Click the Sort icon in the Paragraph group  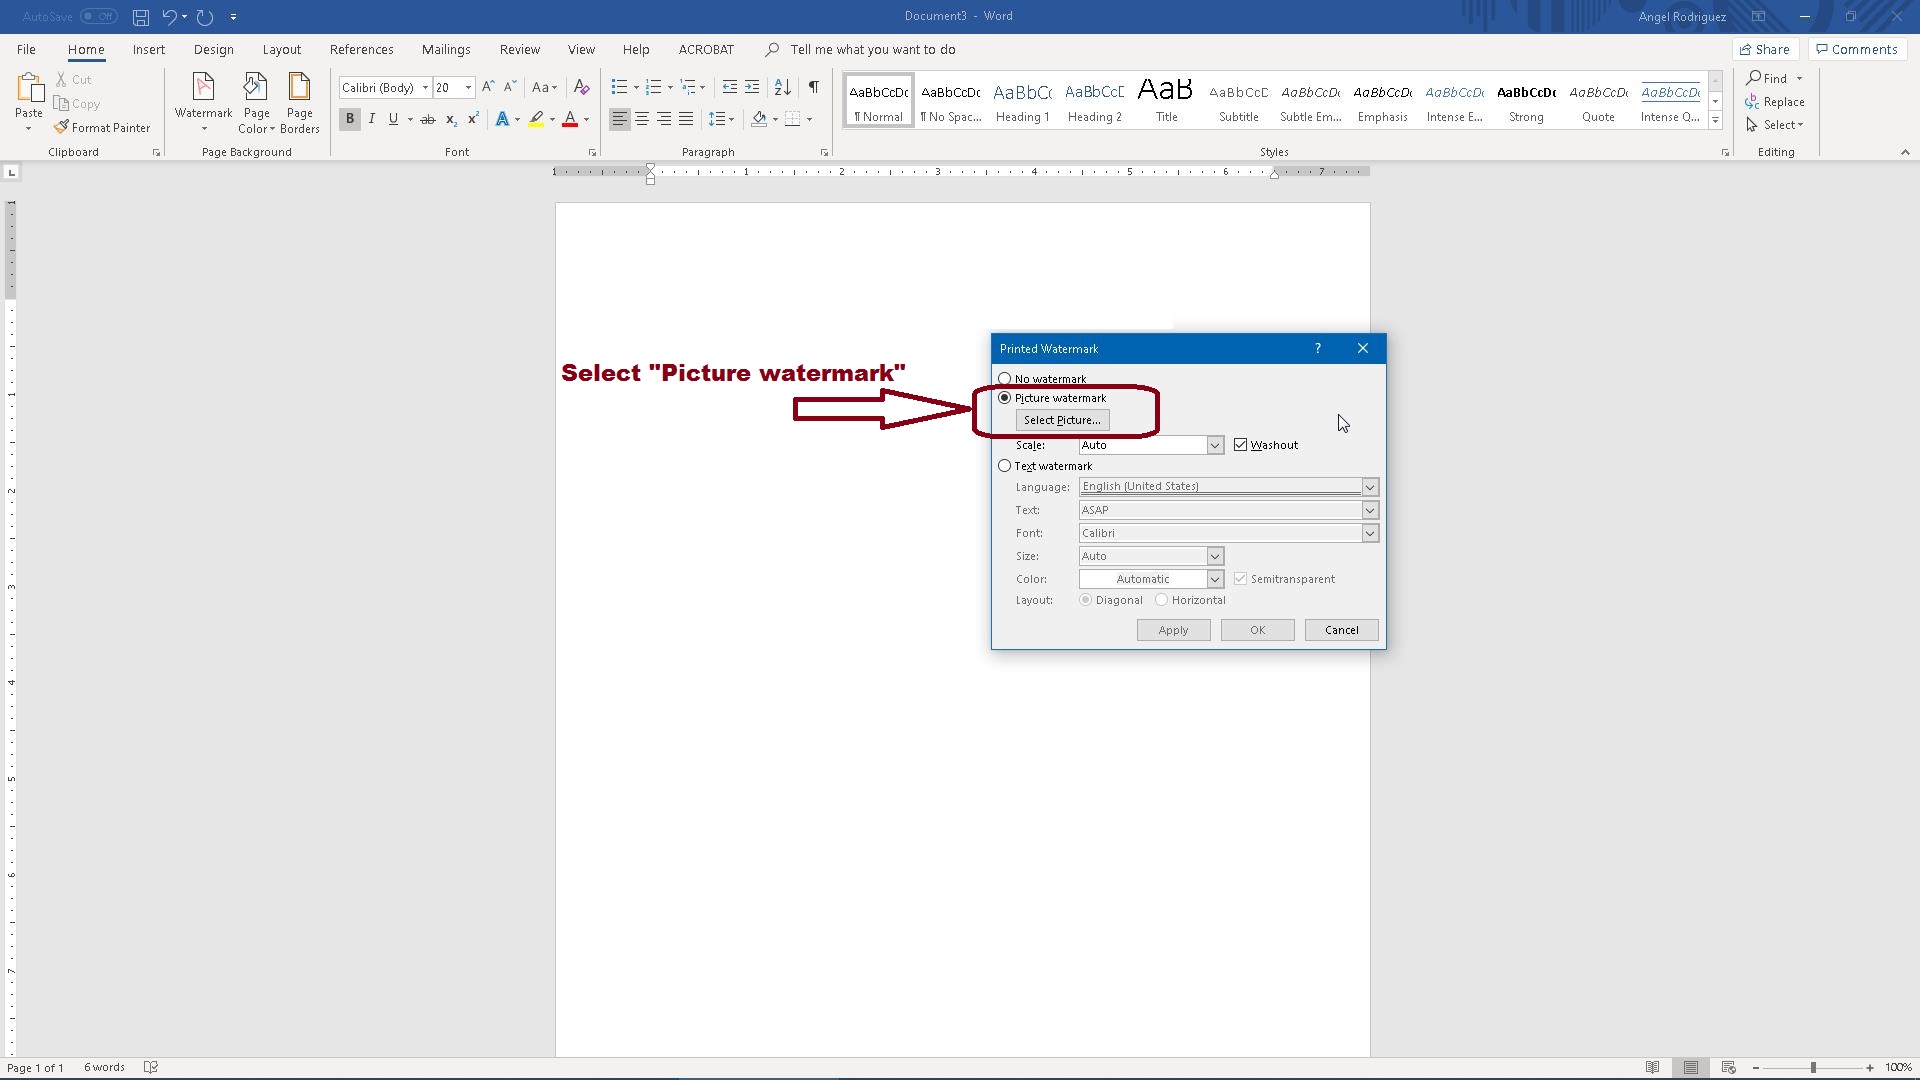[x=783, y=87]
